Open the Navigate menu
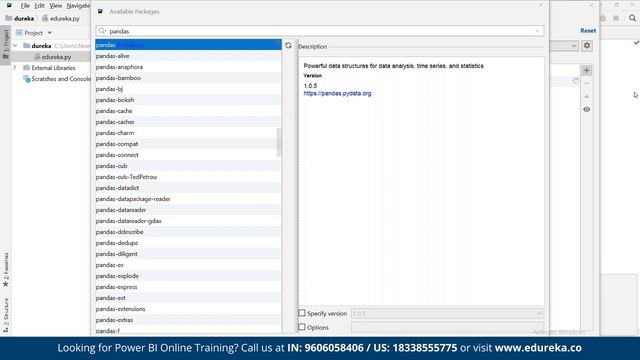Viewport: 640px width, 360px height. click(x=78, y=6)
